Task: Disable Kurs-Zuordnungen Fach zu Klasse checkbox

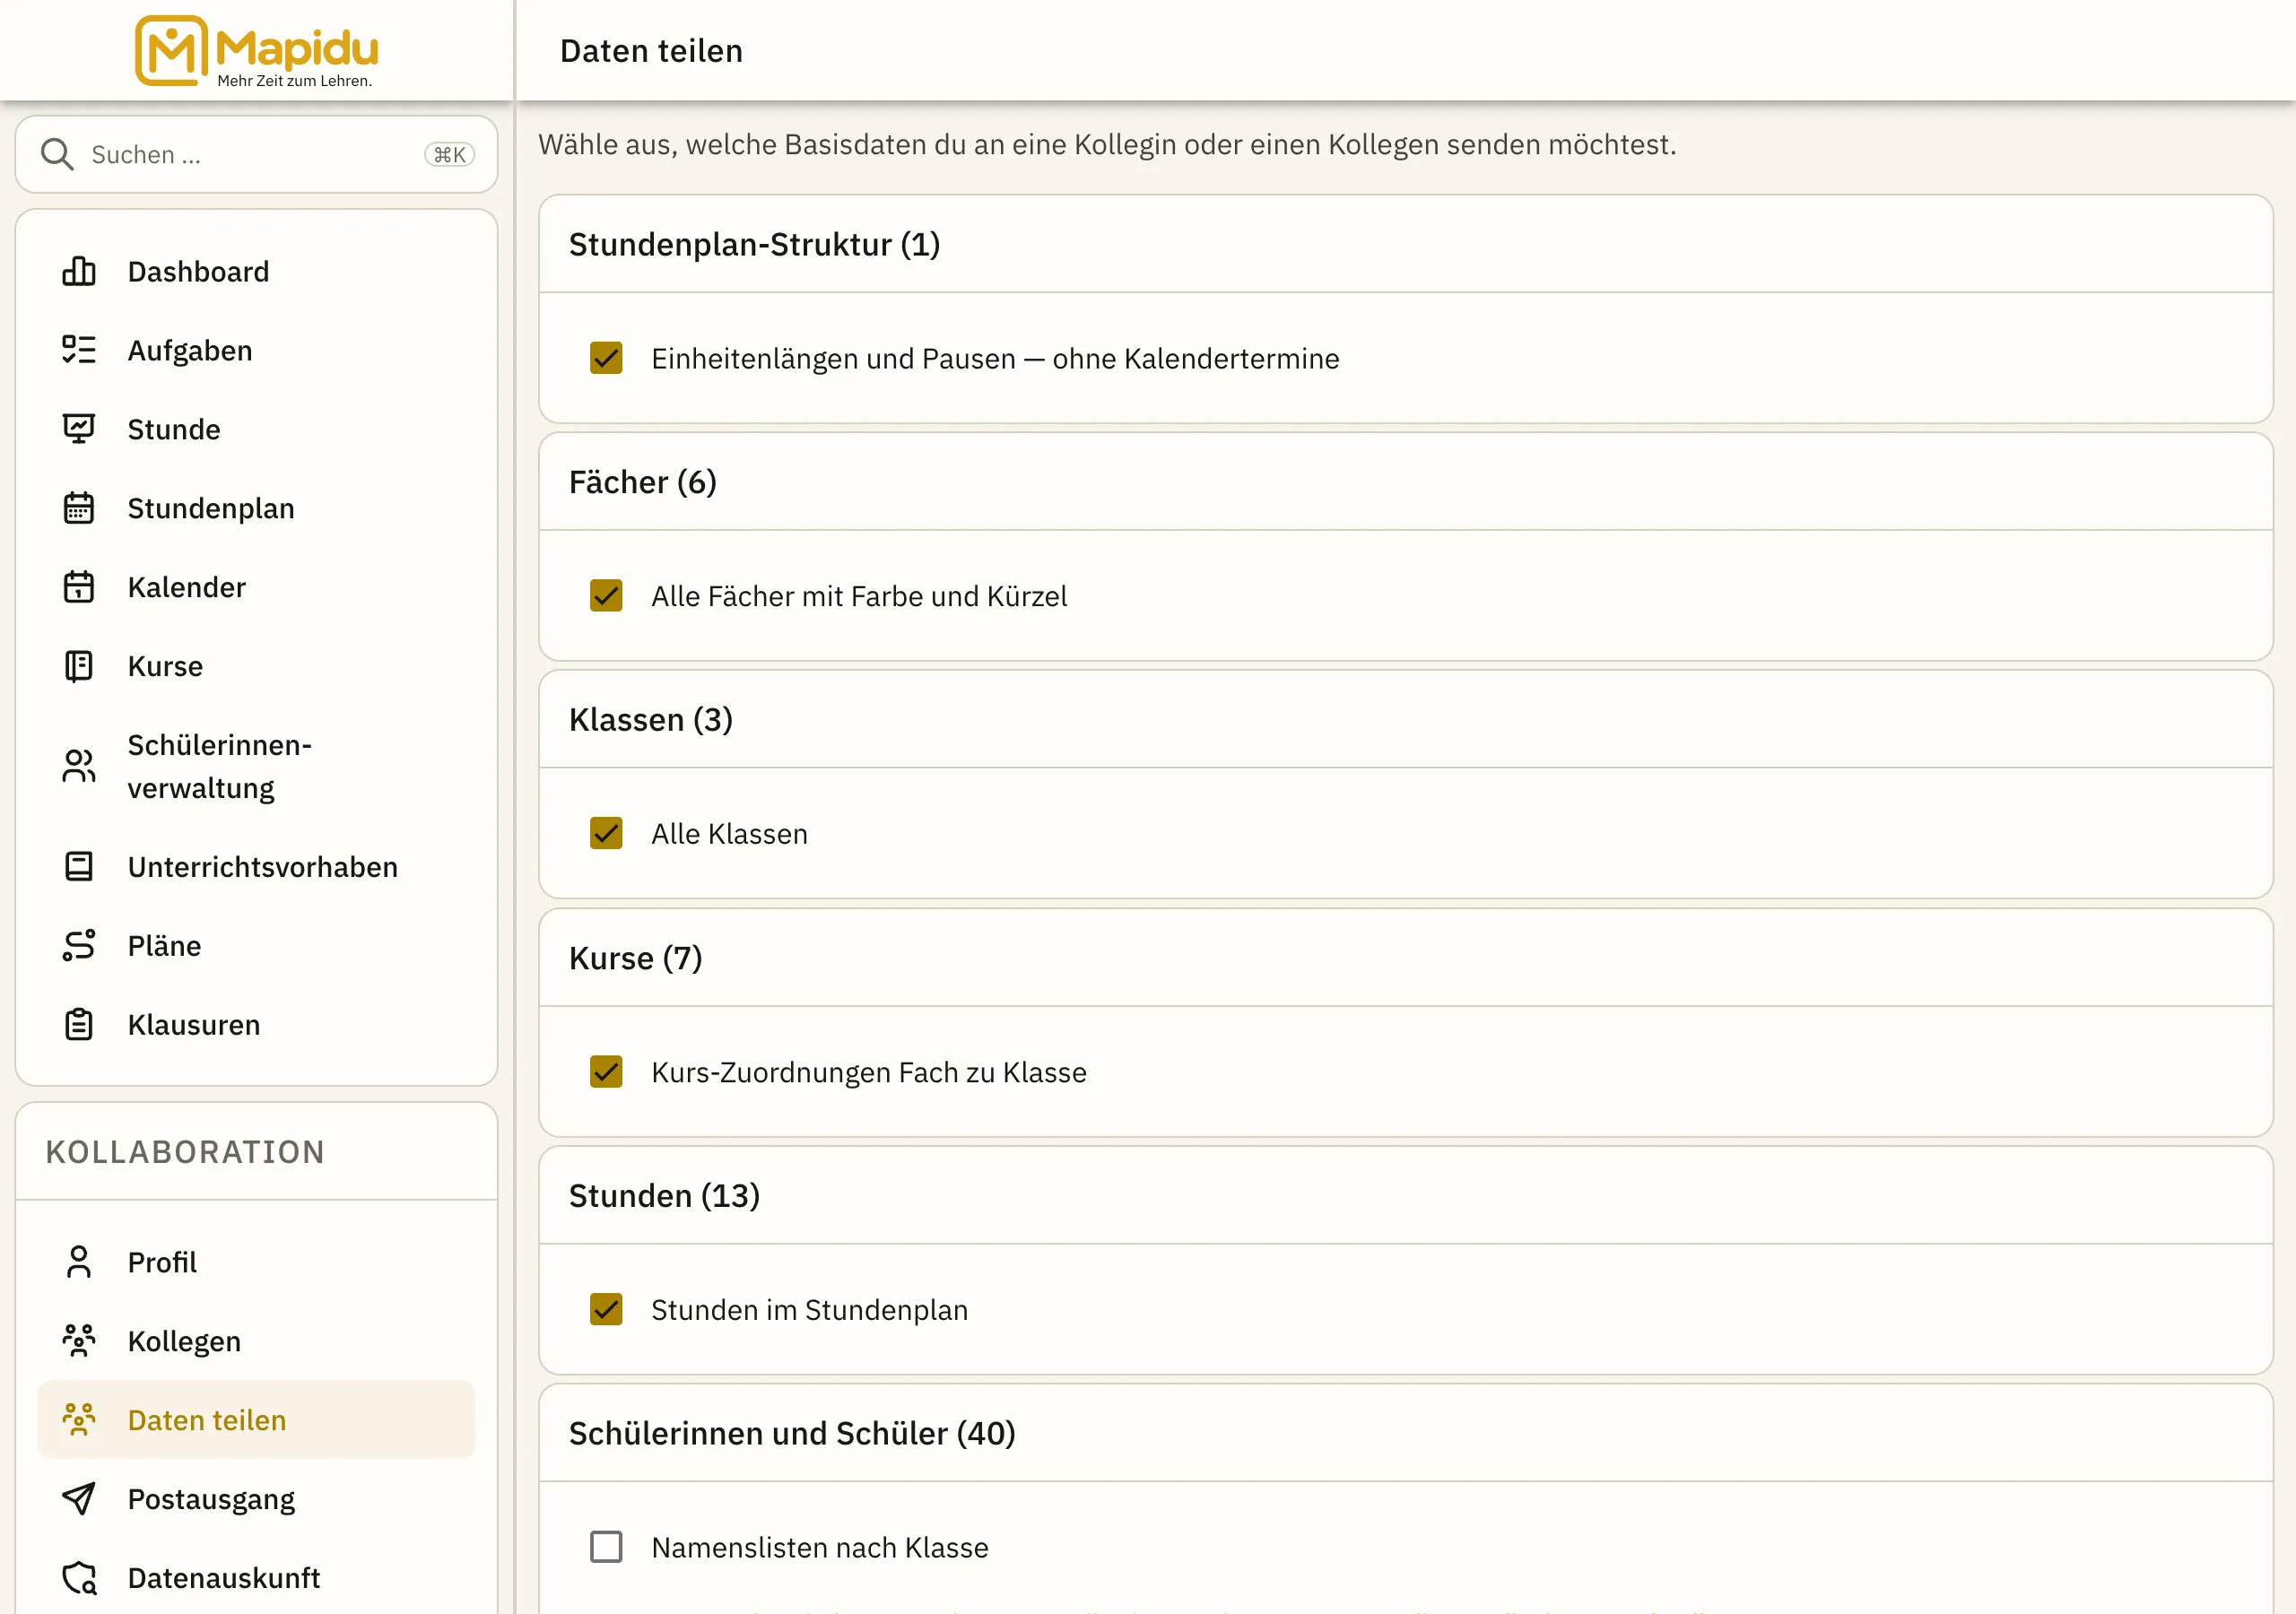Action: [606, 1072]
